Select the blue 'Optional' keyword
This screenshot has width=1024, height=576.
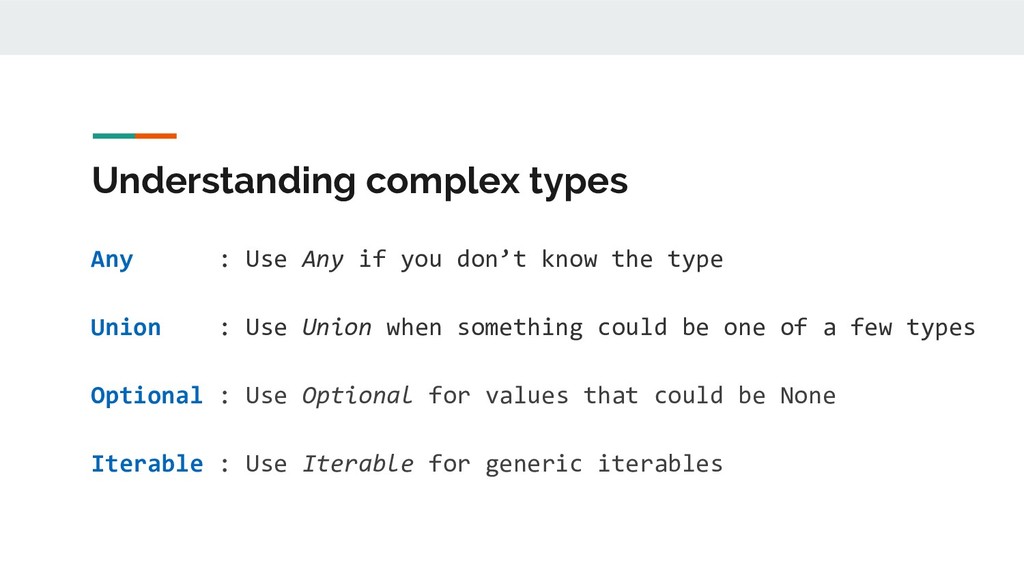point(147,396)
